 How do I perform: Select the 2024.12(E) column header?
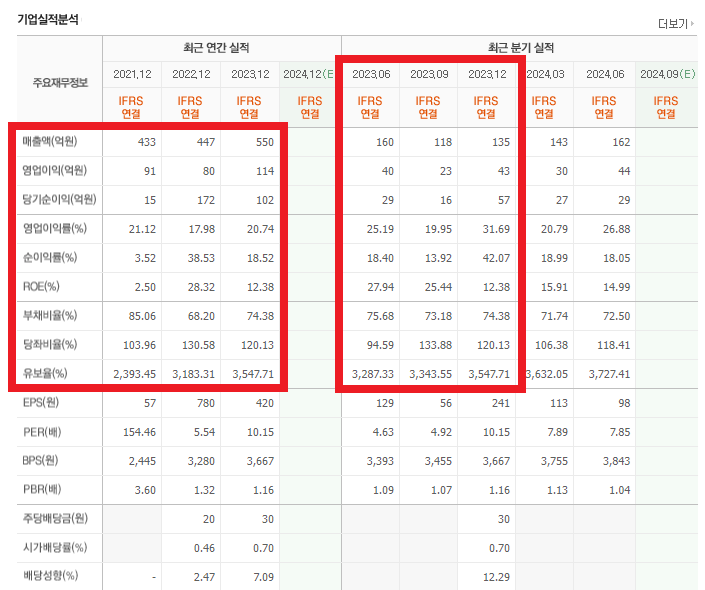coord(308,74)
